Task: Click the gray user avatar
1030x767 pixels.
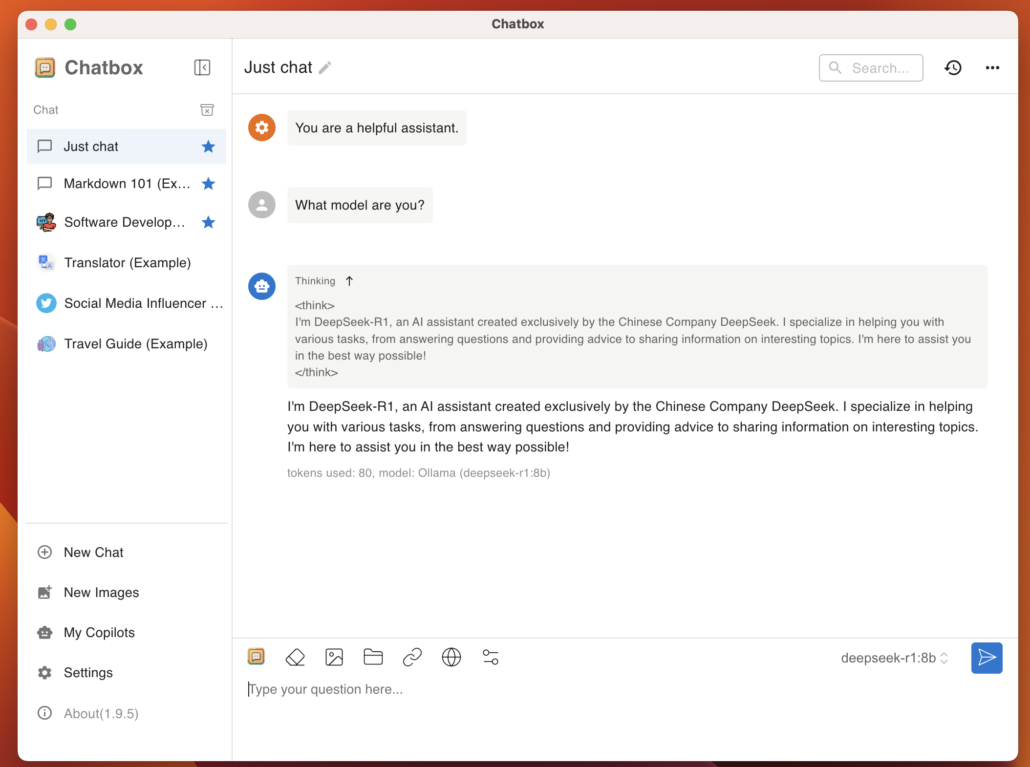Action: (x=261, y=205)
